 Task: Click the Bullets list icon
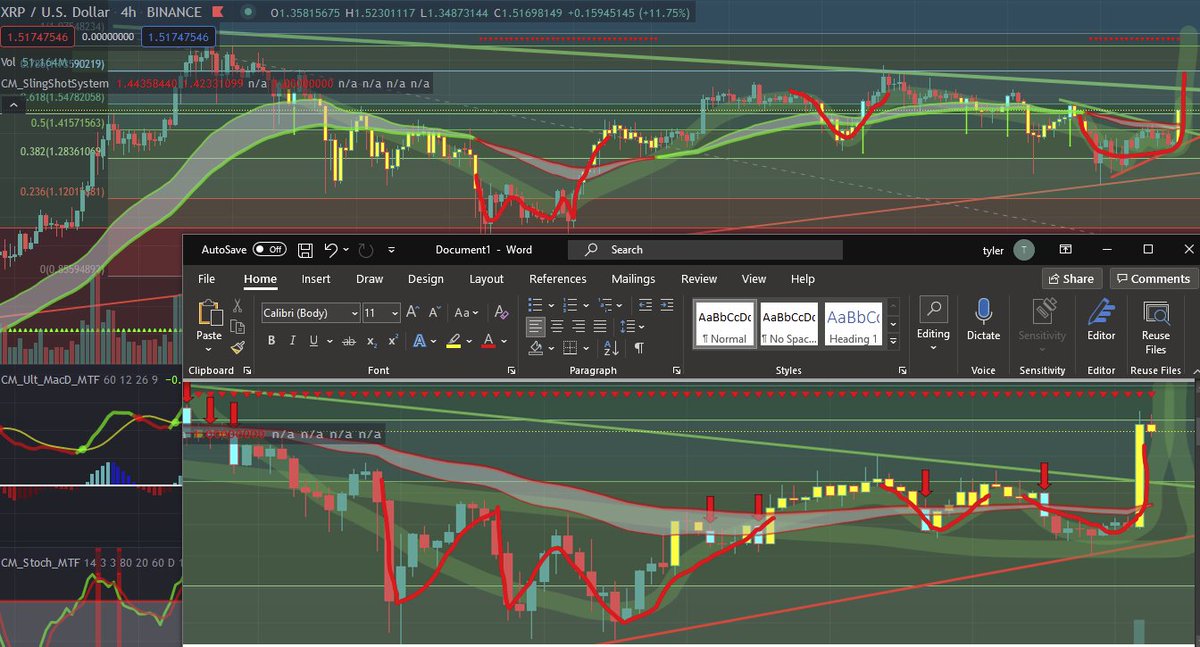pyautogui.click(x=534, y=305)
